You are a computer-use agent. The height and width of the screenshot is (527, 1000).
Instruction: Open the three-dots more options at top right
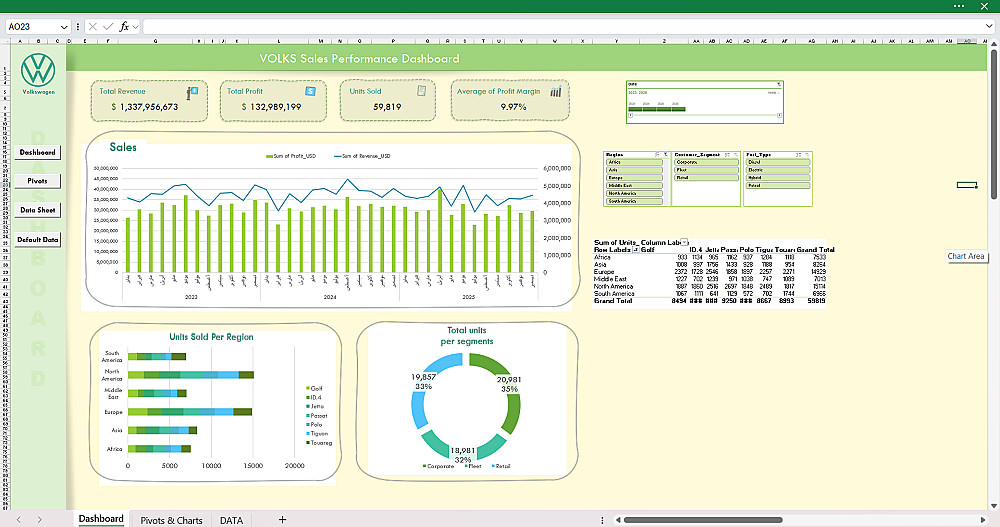click(x=959, y=6)
